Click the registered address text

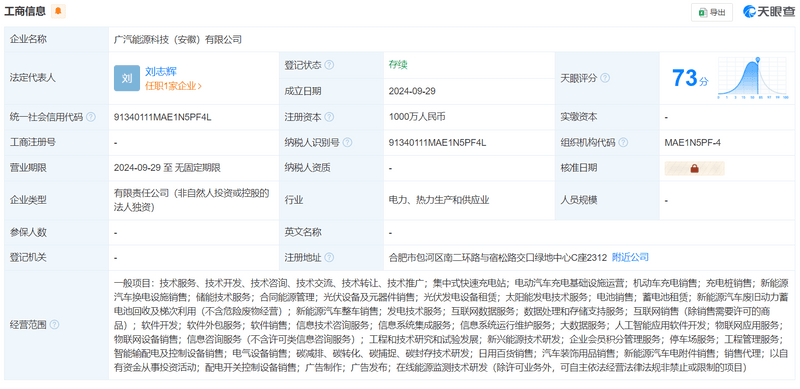click(498, 257)
